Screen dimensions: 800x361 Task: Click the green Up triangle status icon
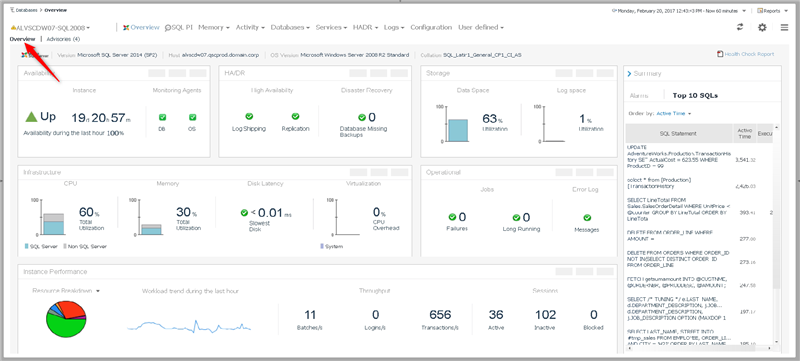pos(31,117)
